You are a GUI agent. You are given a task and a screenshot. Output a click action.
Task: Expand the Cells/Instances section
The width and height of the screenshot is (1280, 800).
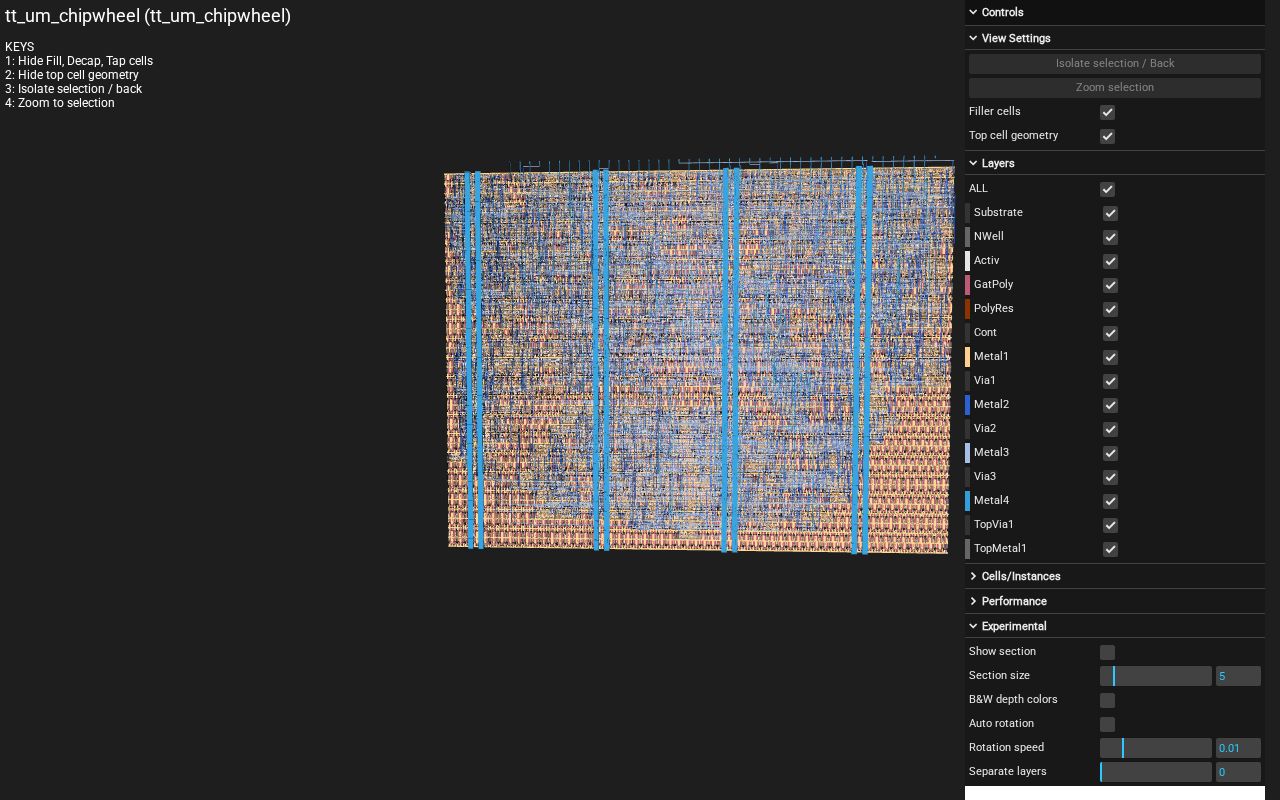coord(1115,576)
